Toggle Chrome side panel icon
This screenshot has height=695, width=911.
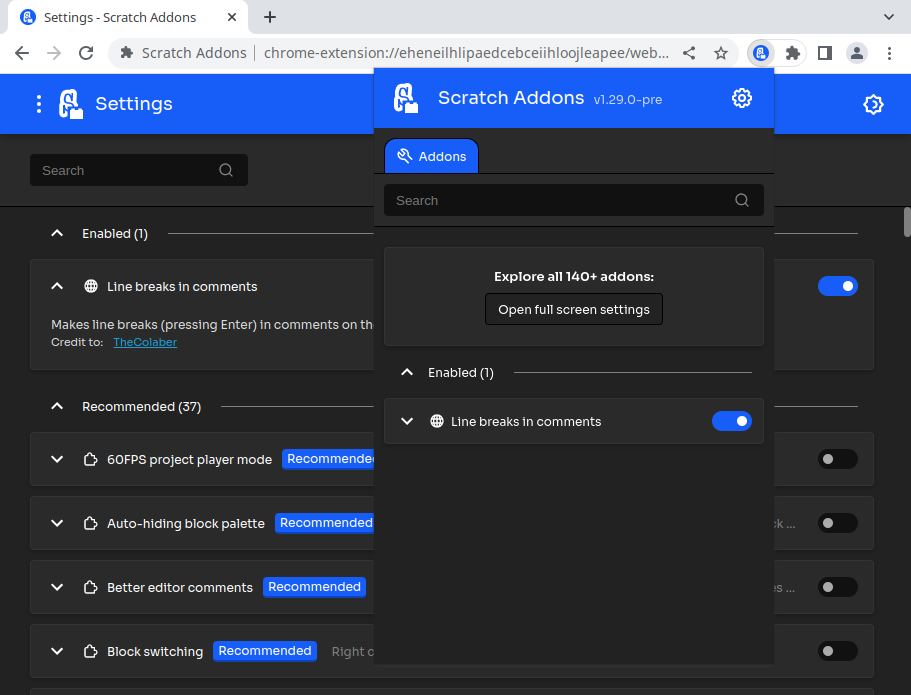point(824,53)
